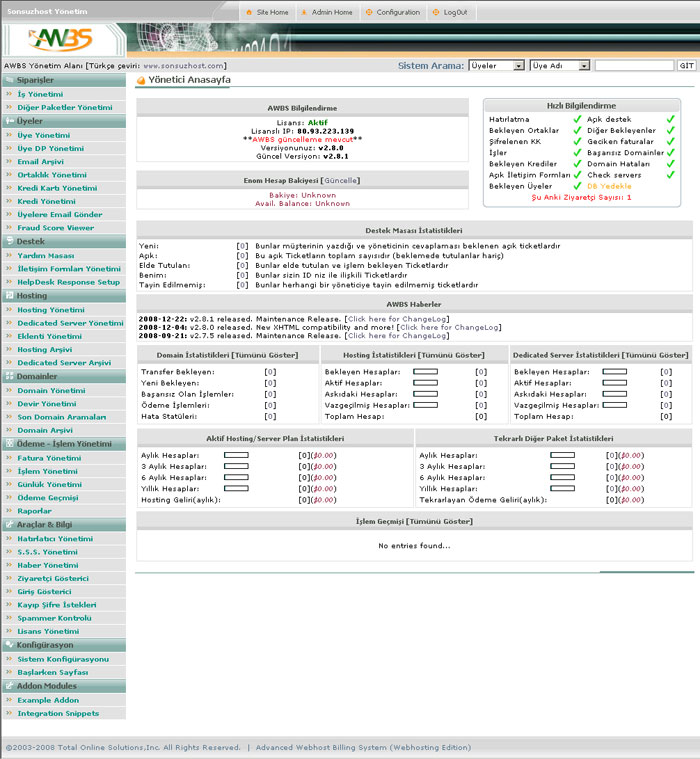
Task: Click green checkmark next to Açık destek
Action: [670, 119]
